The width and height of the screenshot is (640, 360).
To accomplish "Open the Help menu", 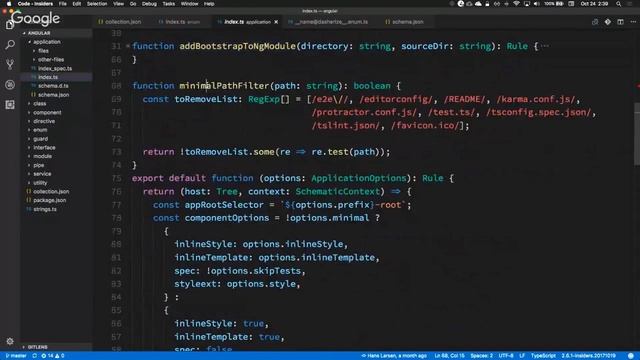I will [209, 4].
